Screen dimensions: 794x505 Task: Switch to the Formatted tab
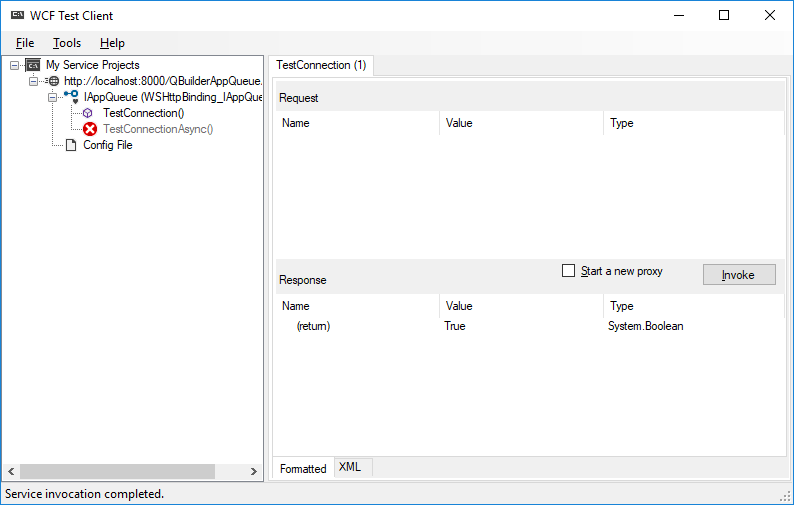click(x=303, y=469)
